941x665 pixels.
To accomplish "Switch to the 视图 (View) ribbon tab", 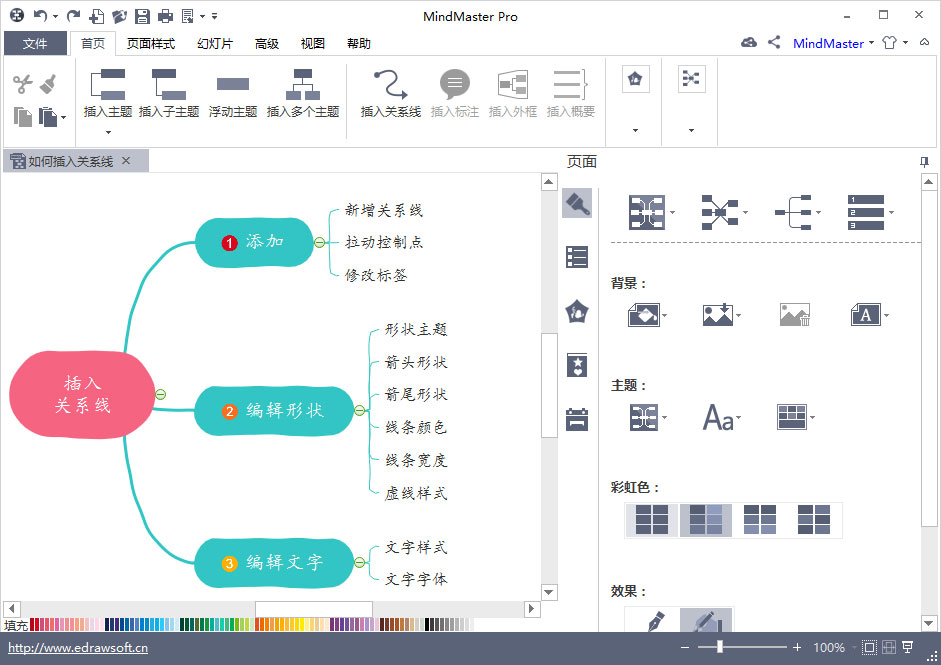I will tap(312, 43).
